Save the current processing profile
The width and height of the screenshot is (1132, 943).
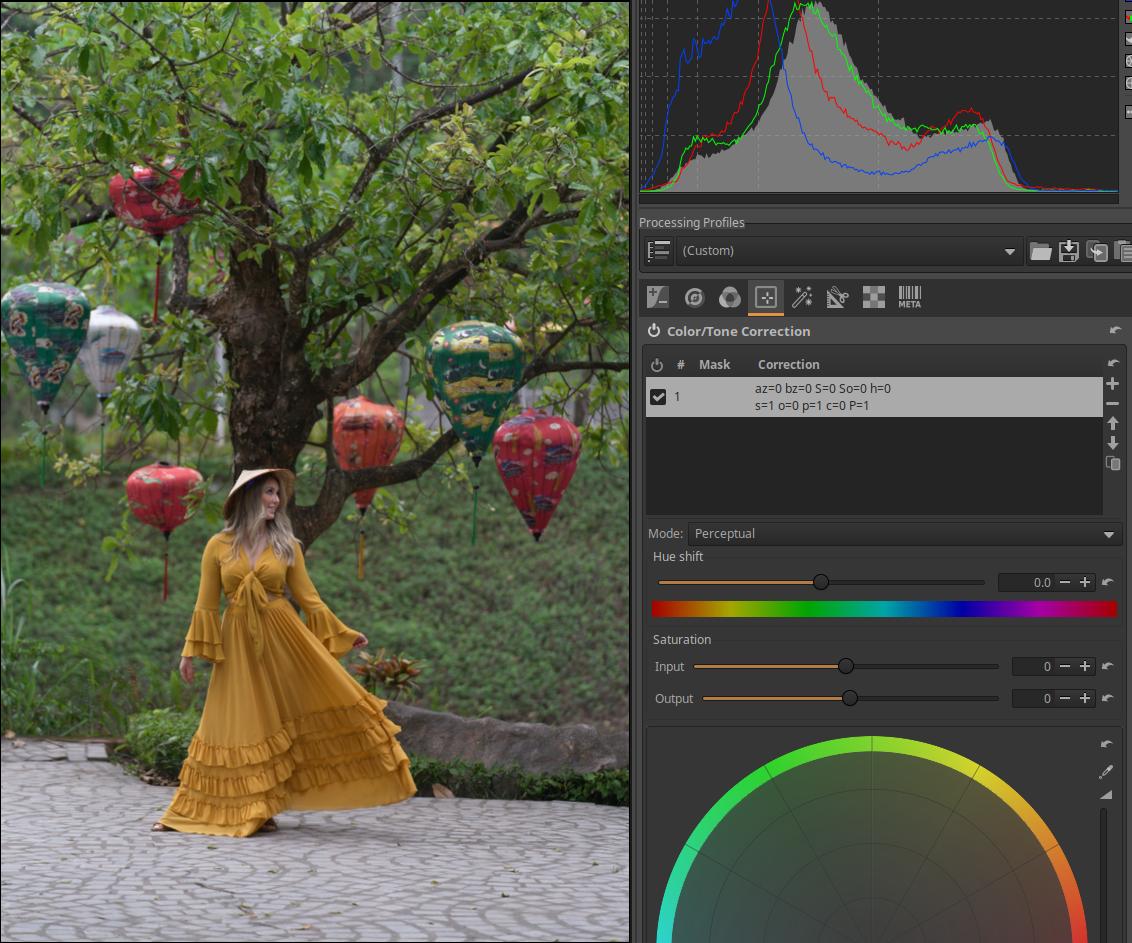click(1069, 251)
